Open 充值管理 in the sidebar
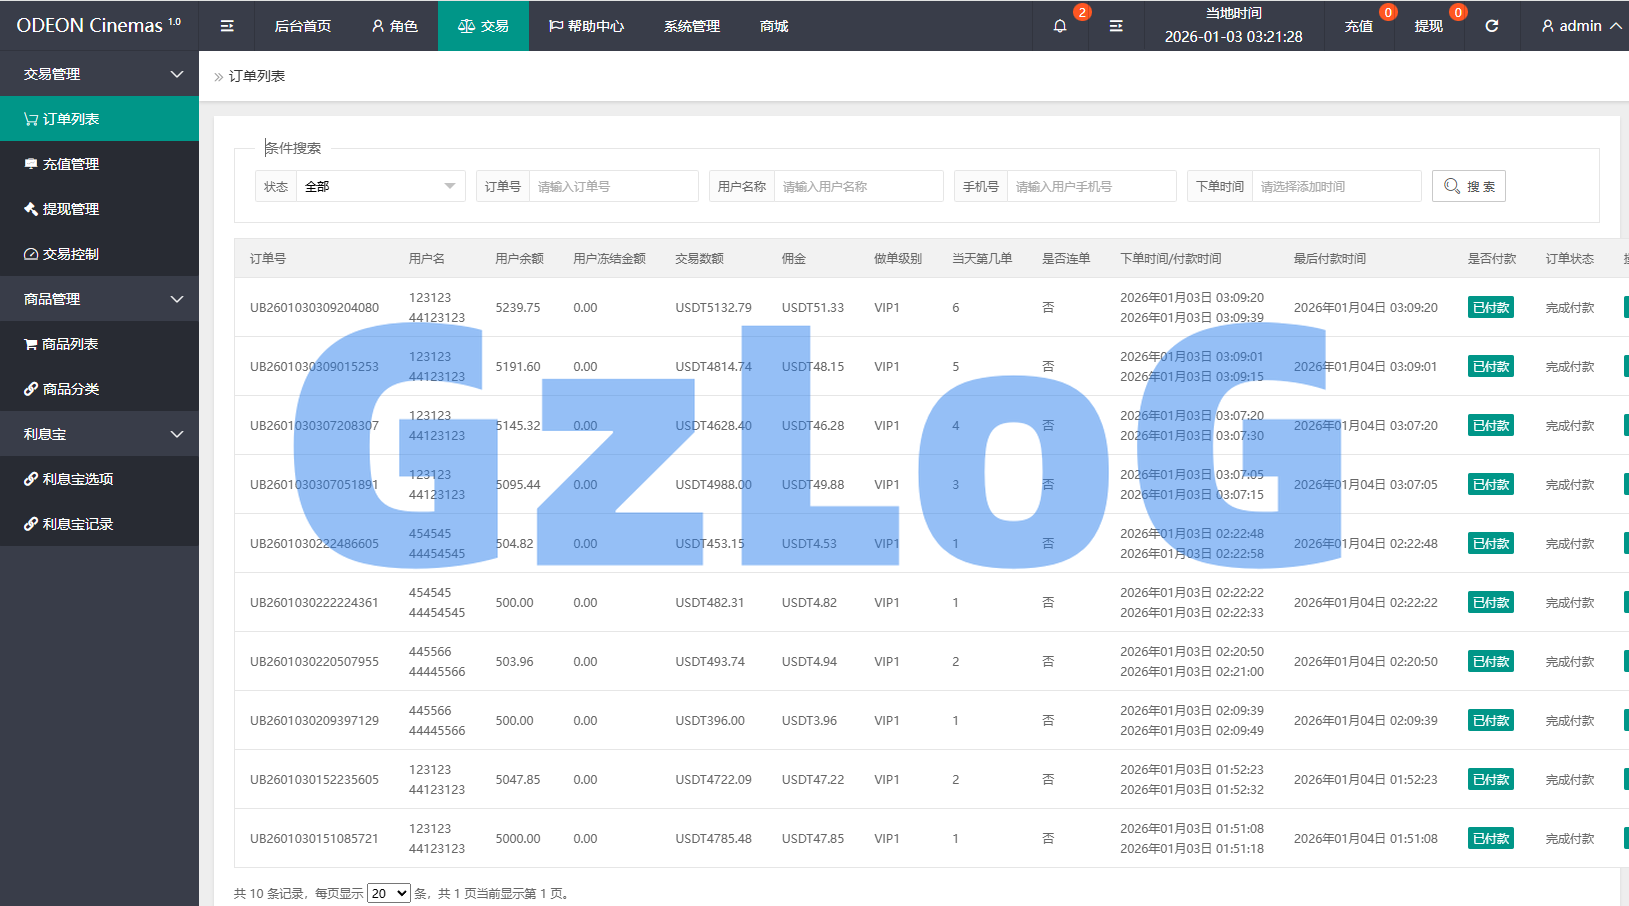Image resolution: width=1629 pixels, height=906 pixels. [x=70, y=164]
